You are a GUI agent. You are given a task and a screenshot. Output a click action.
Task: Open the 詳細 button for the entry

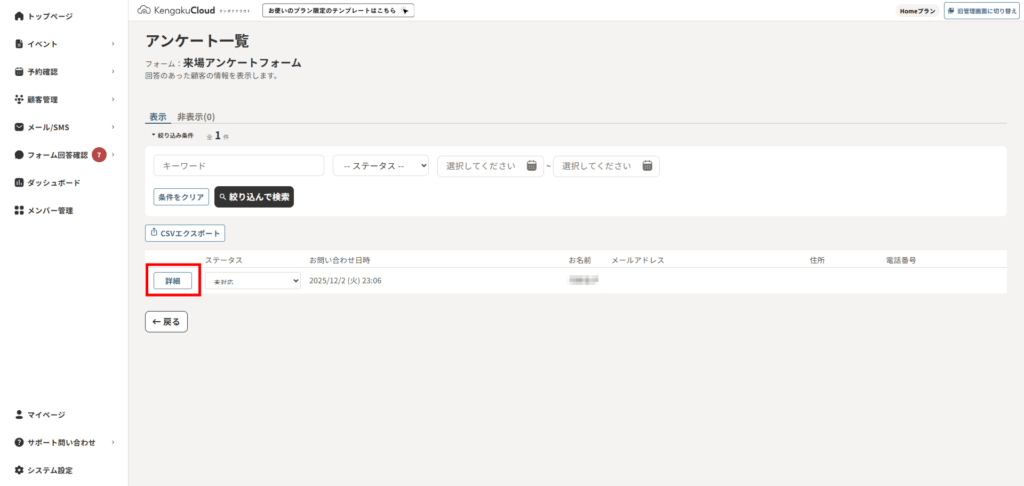(x=172, y=281)
